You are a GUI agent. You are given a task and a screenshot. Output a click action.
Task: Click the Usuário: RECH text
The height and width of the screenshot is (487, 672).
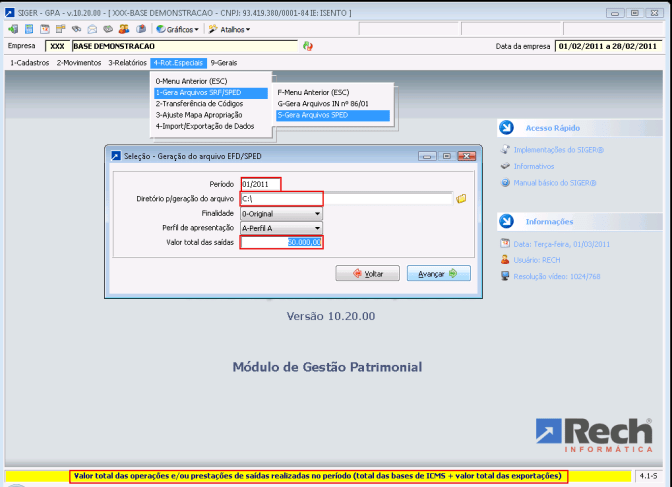(537, 260)
